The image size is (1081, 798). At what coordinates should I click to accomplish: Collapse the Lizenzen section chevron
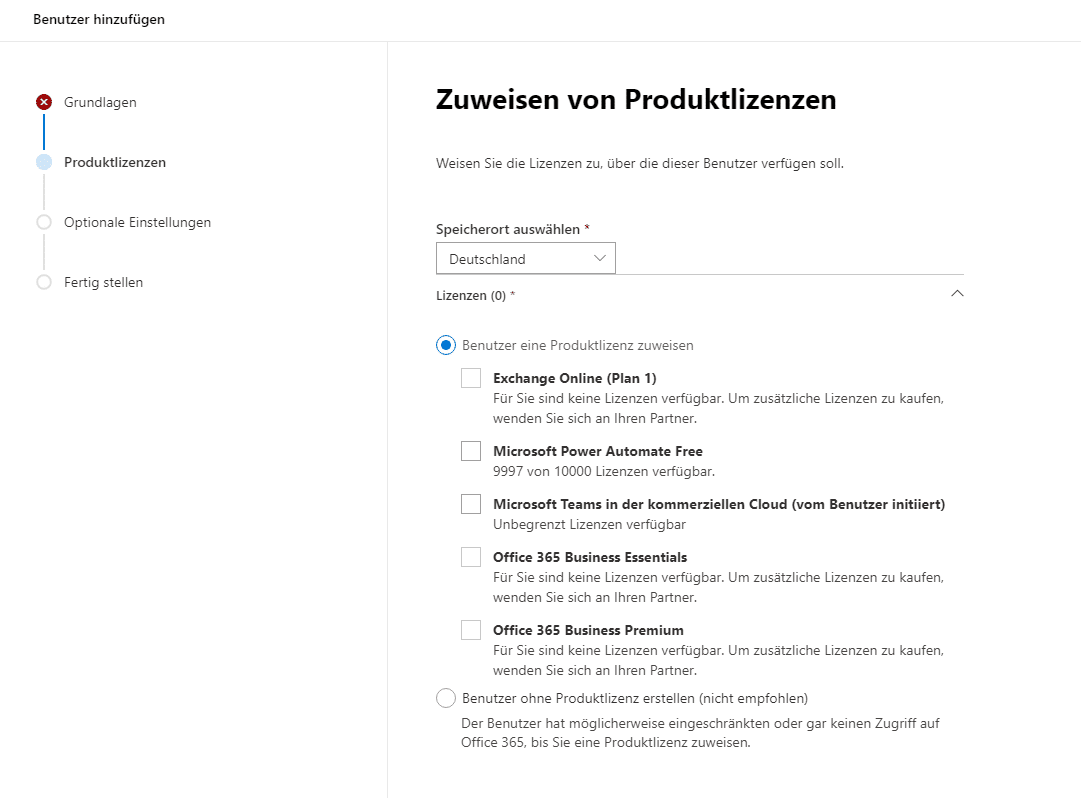[x=957, y=294]
